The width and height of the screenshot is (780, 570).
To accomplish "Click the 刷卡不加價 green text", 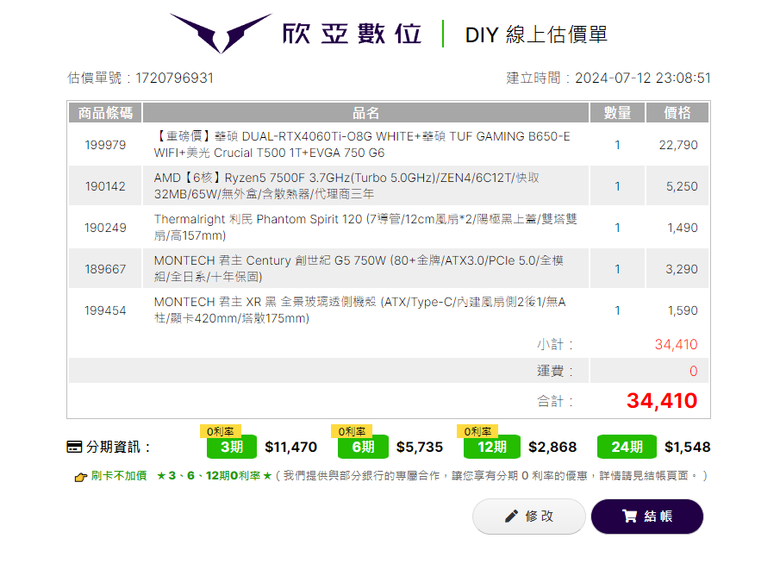I will 119,476.
